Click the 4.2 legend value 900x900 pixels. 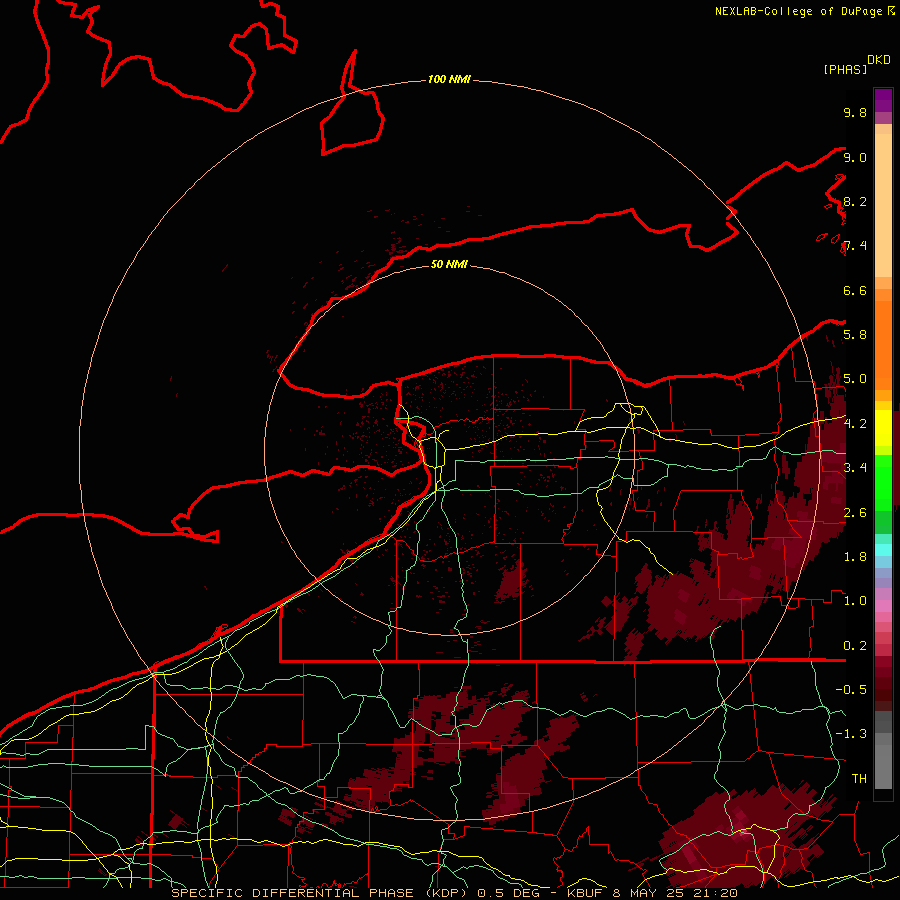click(855, 424)
